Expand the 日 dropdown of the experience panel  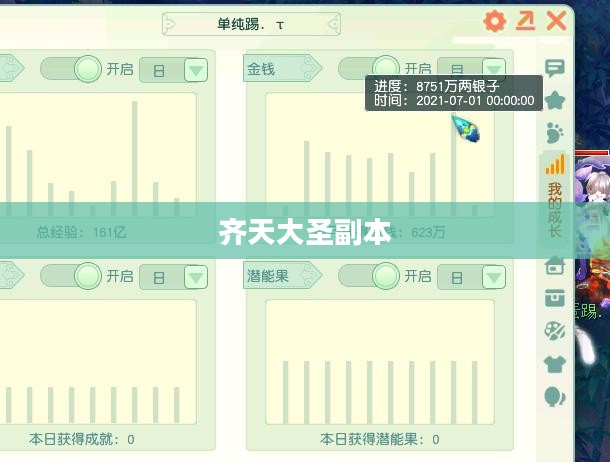(x=196, y=70)
